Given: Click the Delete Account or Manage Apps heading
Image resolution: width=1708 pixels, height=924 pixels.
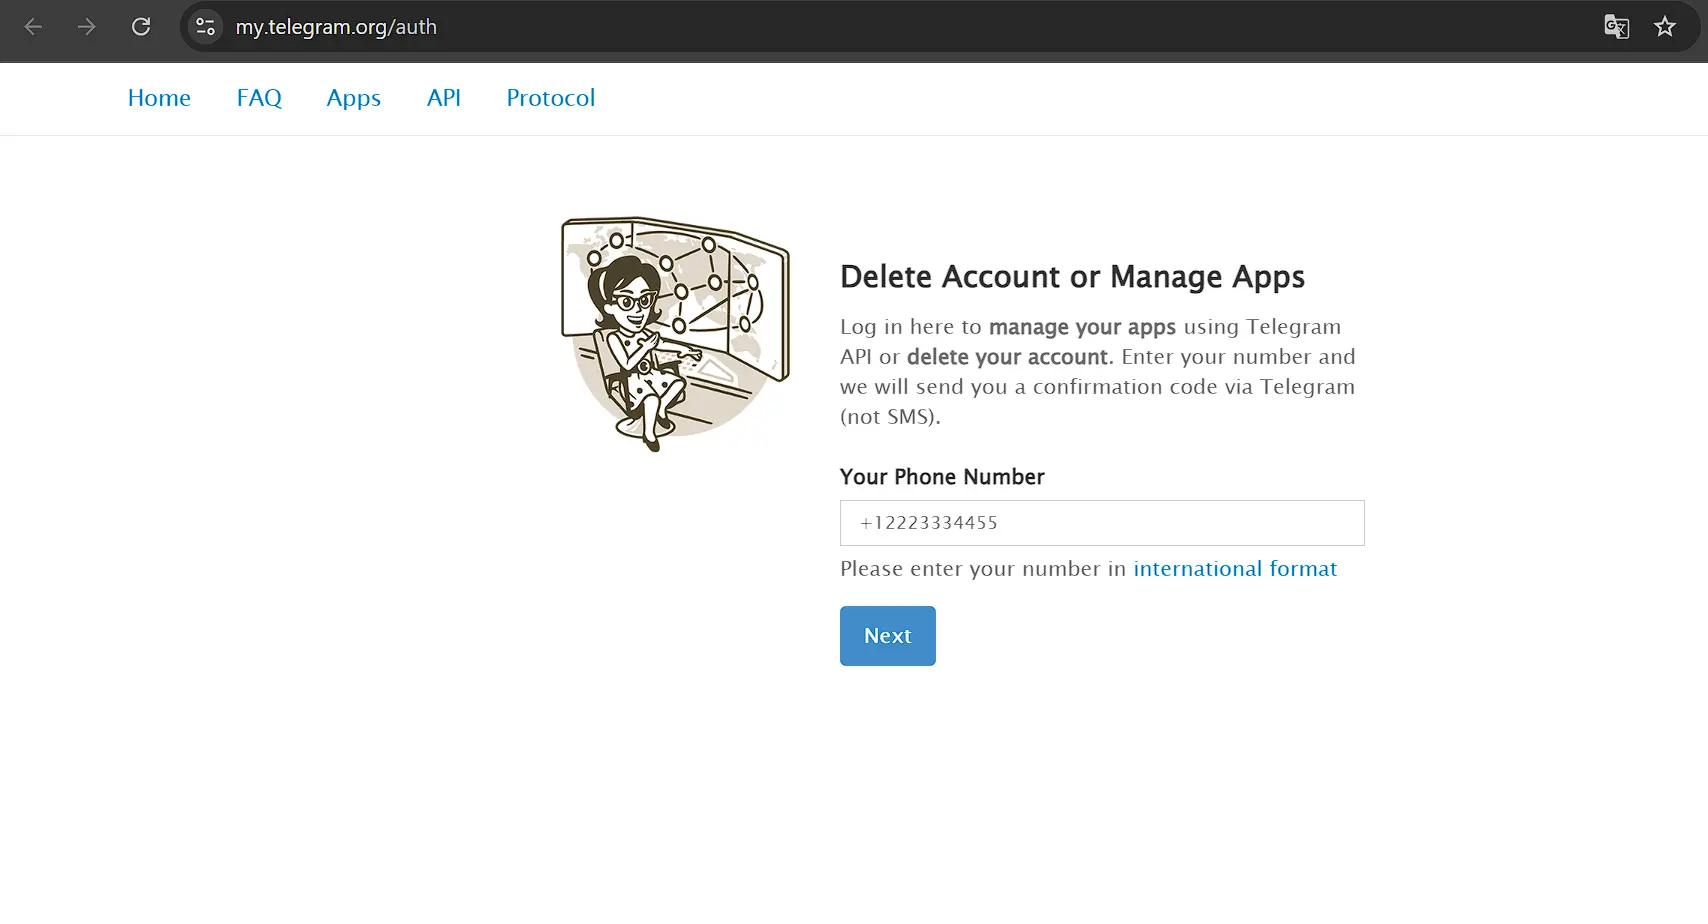Looking at the screenshot, I should coord(1072,277).
